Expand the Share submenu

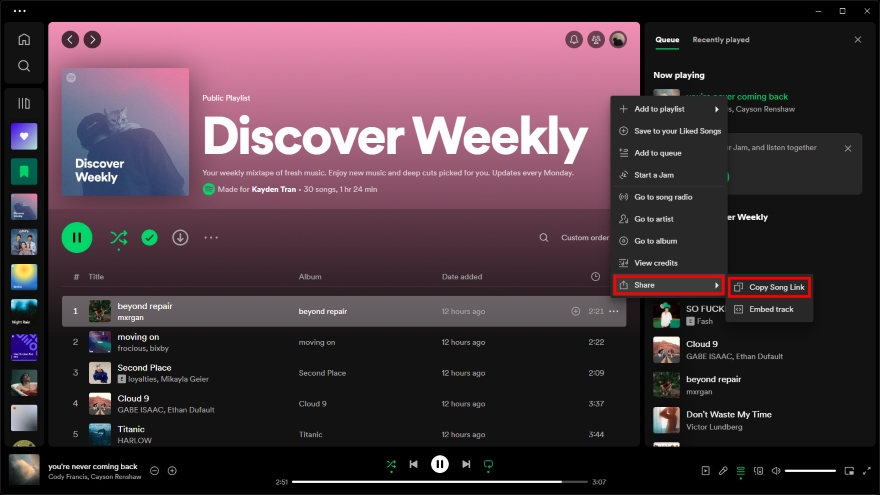[x=669, y=285]
